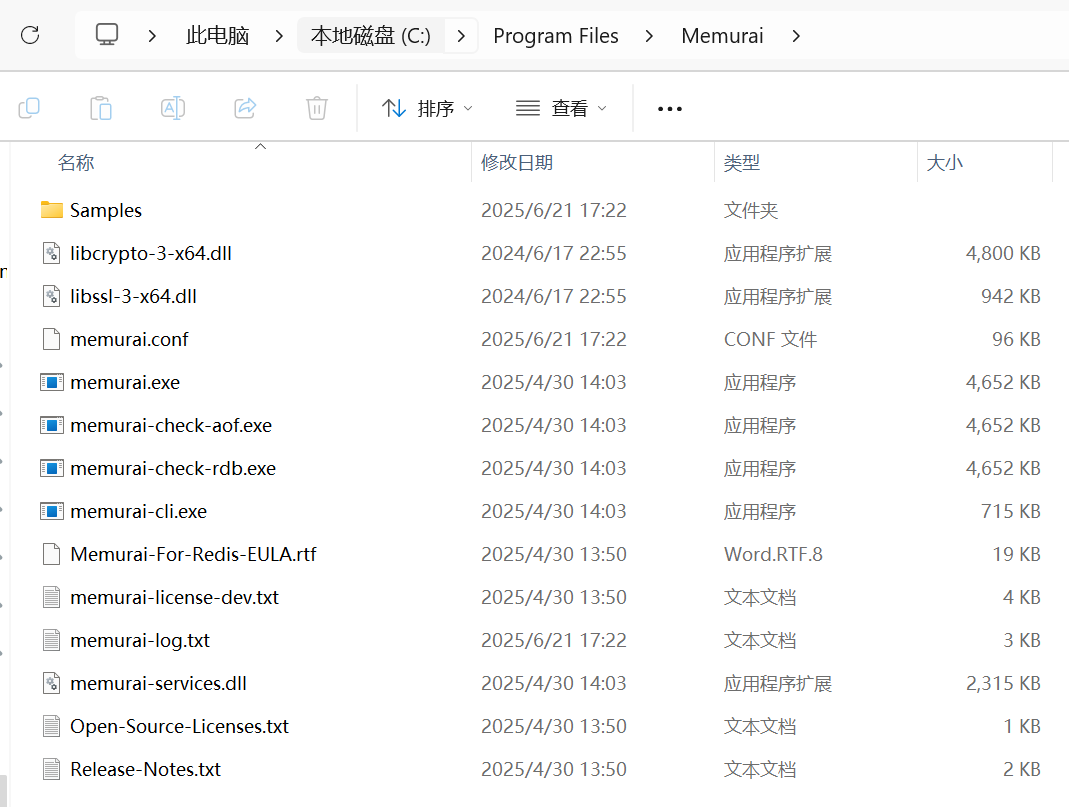This screenshot has height=807, width=1069.
Task: Click the memurai-license-dev.txt file icon
Action: (52, 596)
